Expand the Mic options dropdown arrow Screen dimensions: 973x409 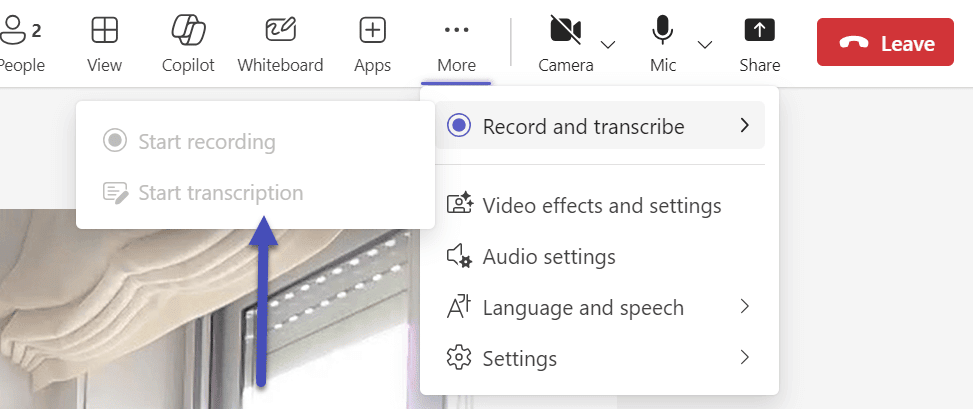click(x=705, y=44)
